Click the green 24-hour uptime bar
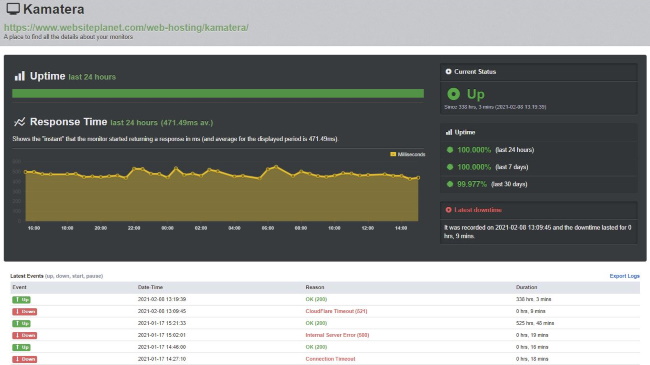The width and height of the screenshot is (650, 365). (218, 93)
